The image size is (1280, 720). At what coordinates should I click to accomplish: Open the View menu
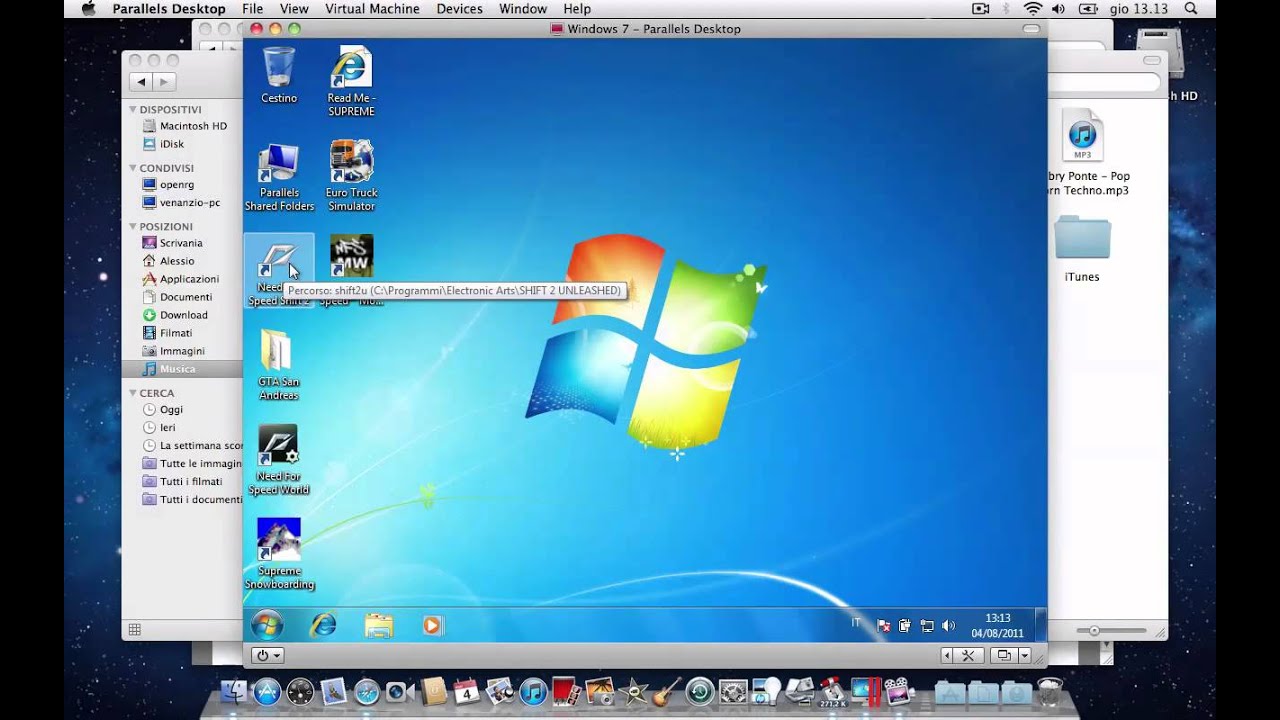pyautogui.click(x=294, y=9)
